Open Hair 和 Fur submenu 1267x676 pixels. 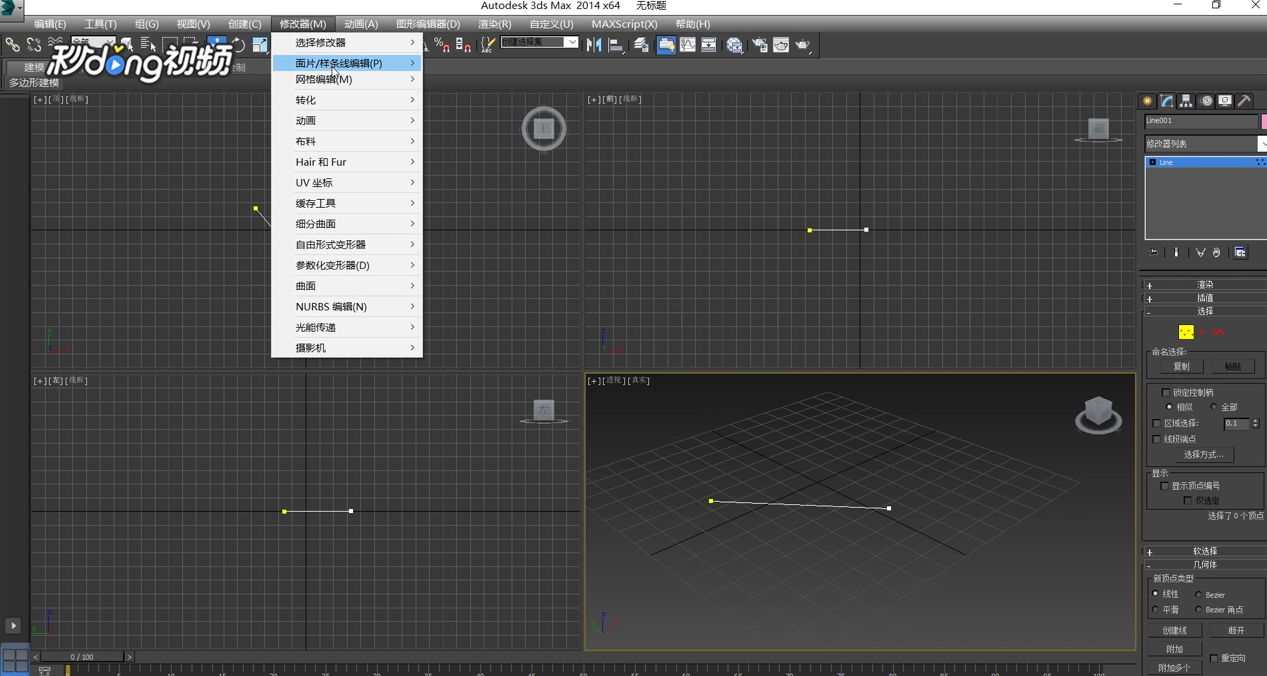click(x=347, y=162)
